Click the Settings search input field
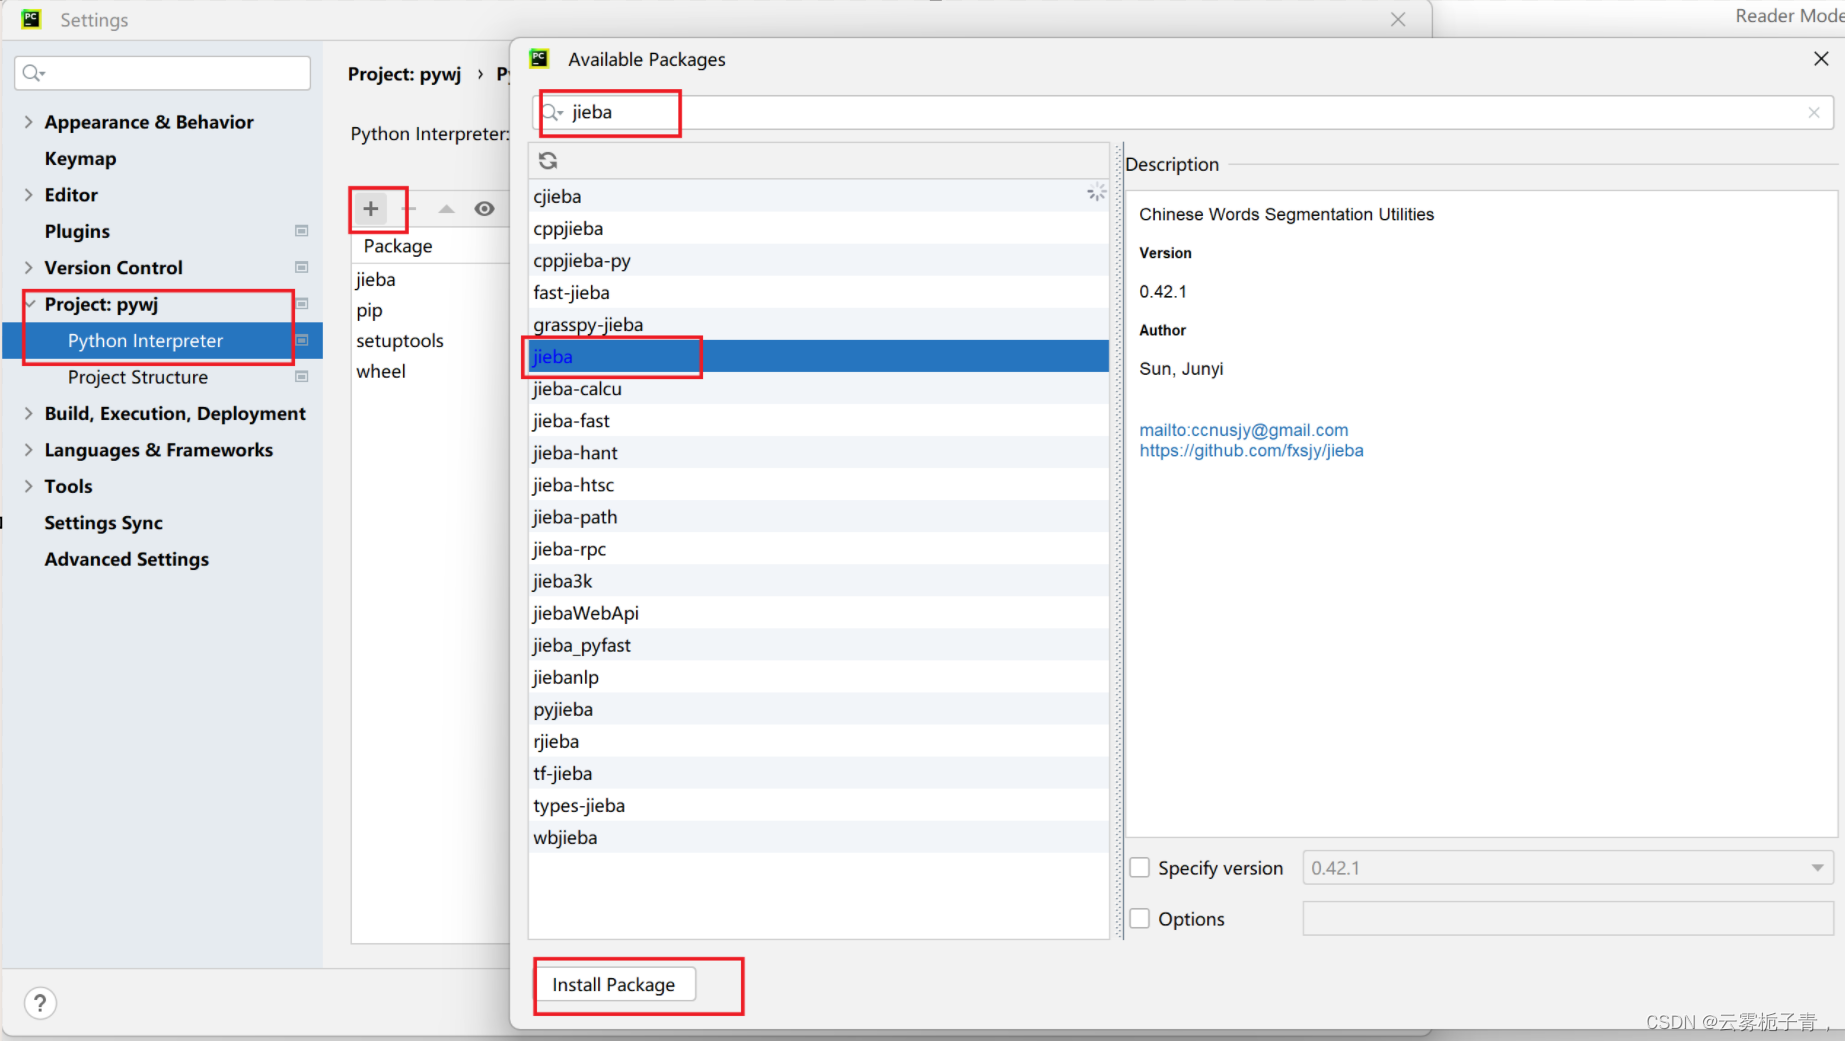 [162, 73]
